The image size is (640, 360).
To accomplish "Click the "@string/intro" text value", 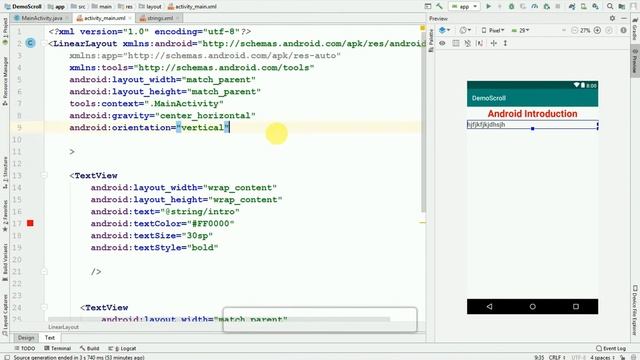I will (200, 212).
